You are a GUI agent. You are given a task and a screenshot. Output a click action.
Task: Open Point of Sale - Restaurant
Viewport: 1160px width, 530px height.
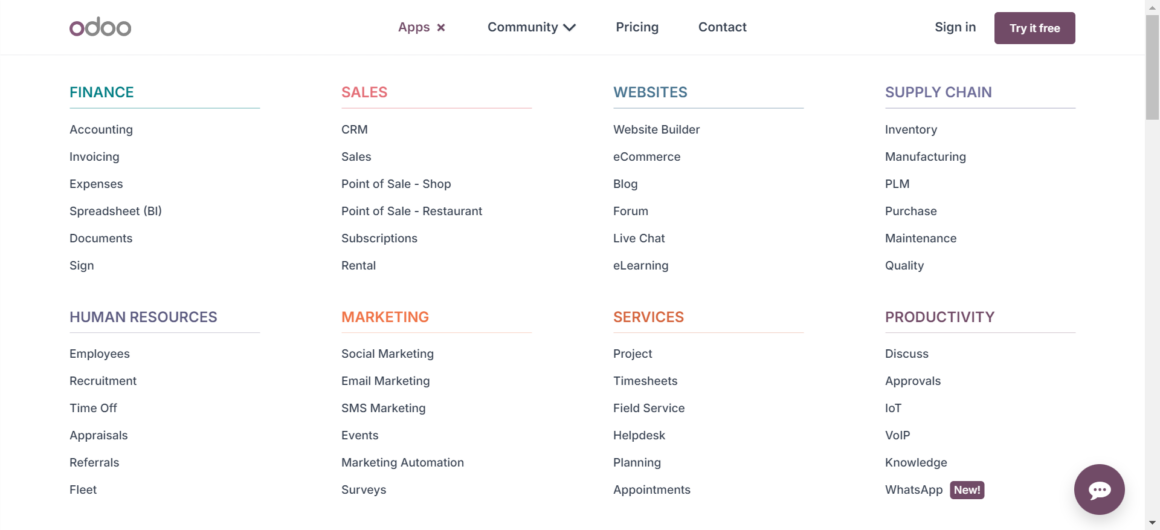(411, 211)
